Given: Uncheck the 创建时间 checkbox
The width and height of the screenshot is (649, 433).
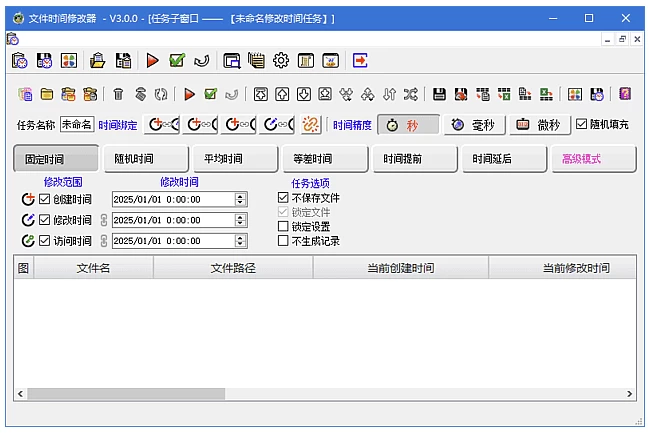Looking at the screenshot, I should (44, 199).
